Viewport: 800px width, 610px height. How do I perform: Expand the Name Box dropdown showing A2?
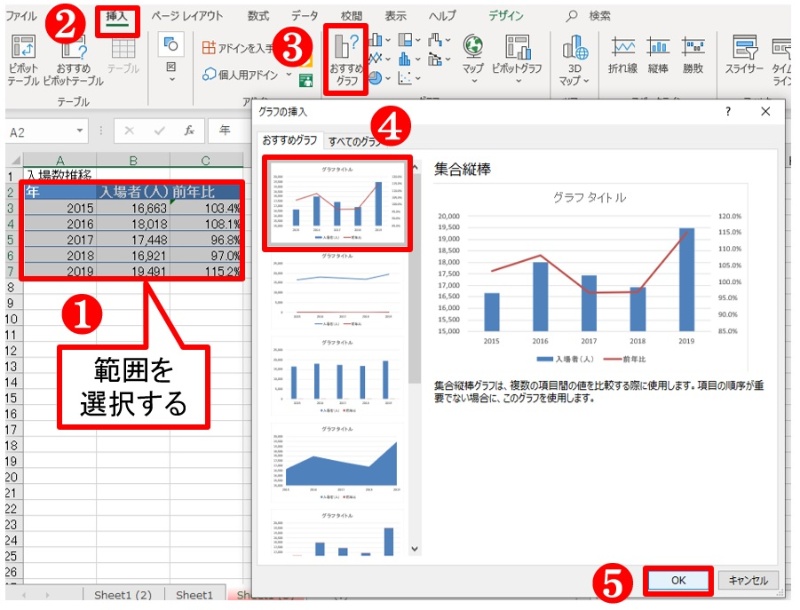click(x=81, y=131)
